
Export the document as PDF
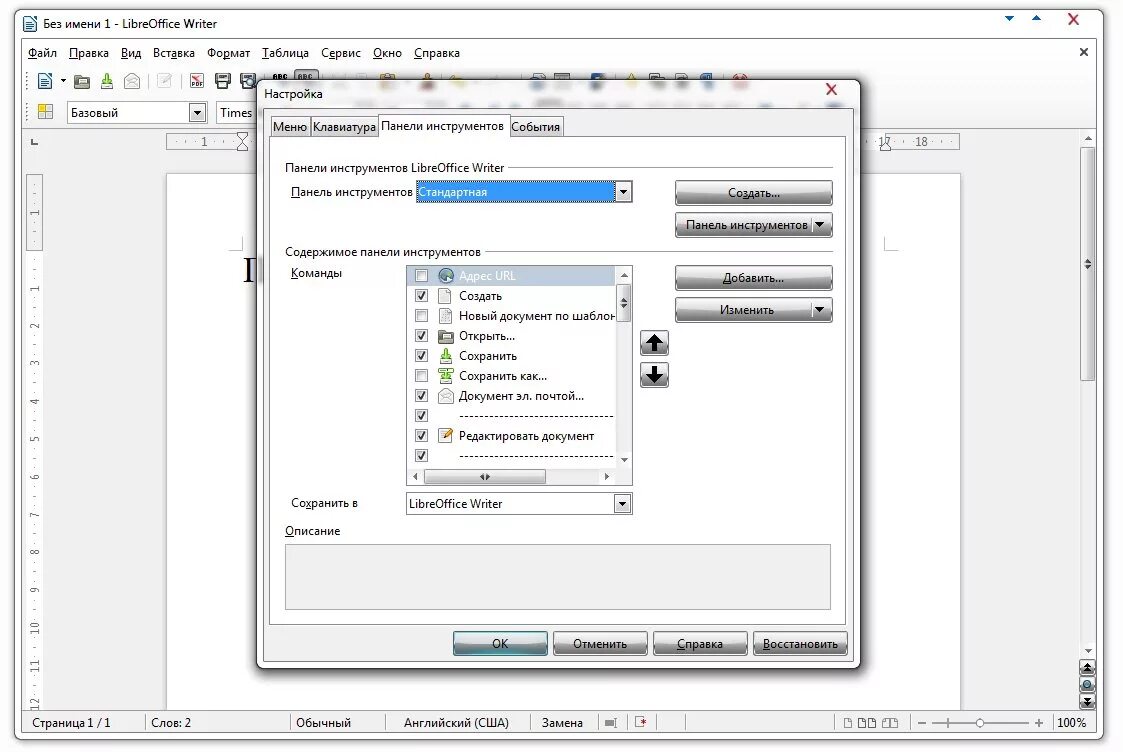pos(196,80)
